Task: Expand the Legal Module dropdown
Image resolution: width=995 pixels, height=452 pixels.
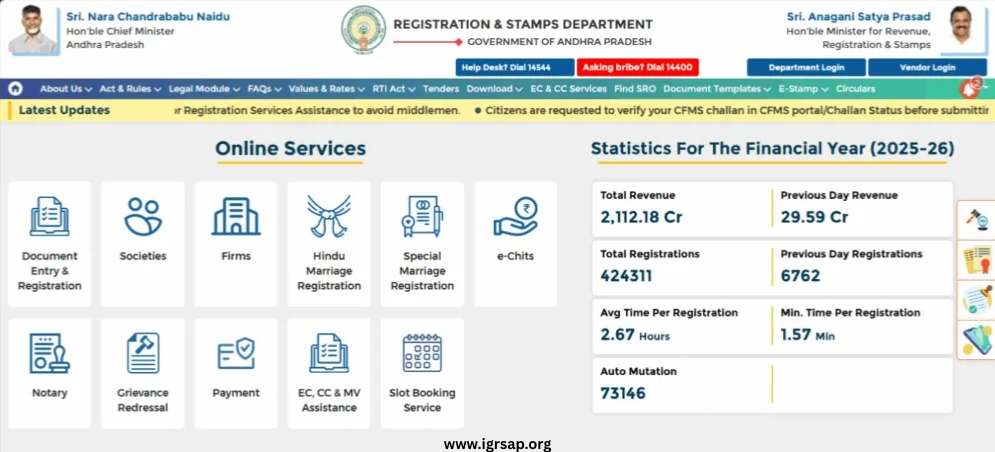Action: 204,89
